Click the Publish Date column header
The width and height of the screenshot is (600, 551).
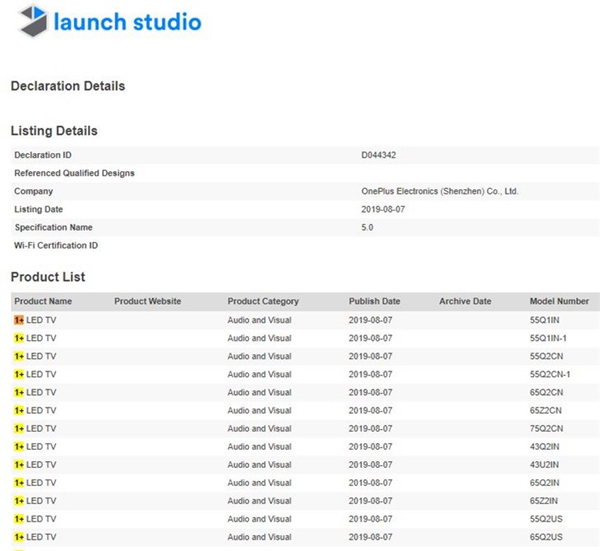point(374,301)
